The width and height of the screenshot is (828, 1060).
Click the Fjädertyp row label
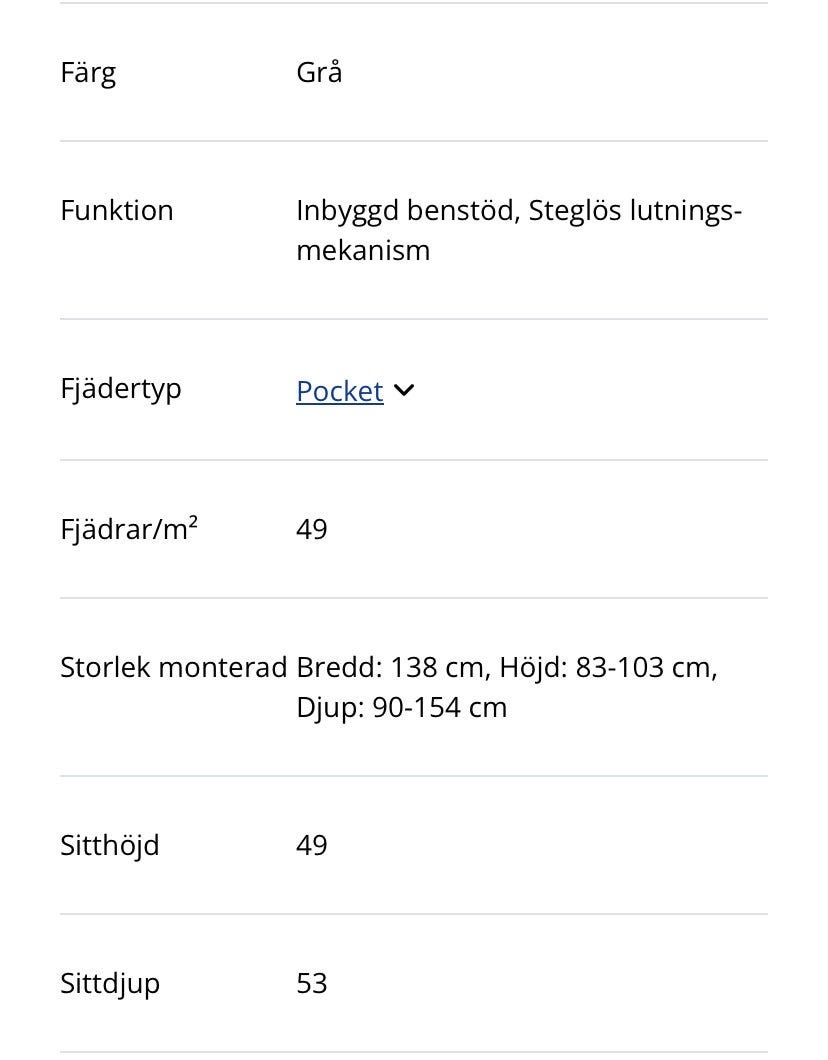tap(121, 388)
